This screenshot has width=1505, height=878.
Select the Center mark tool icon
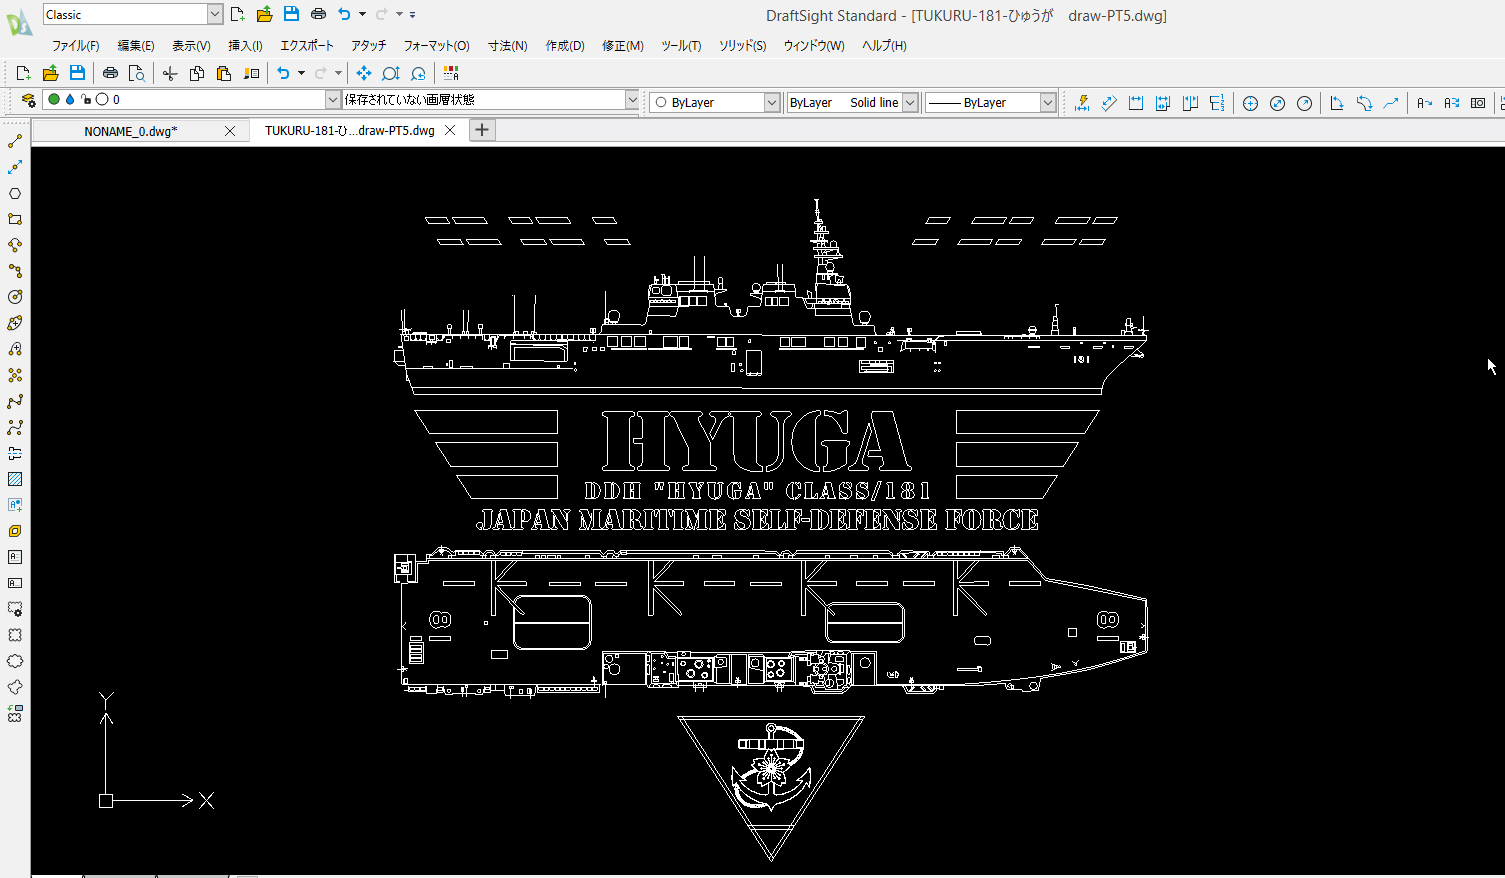coord(1250,103)
